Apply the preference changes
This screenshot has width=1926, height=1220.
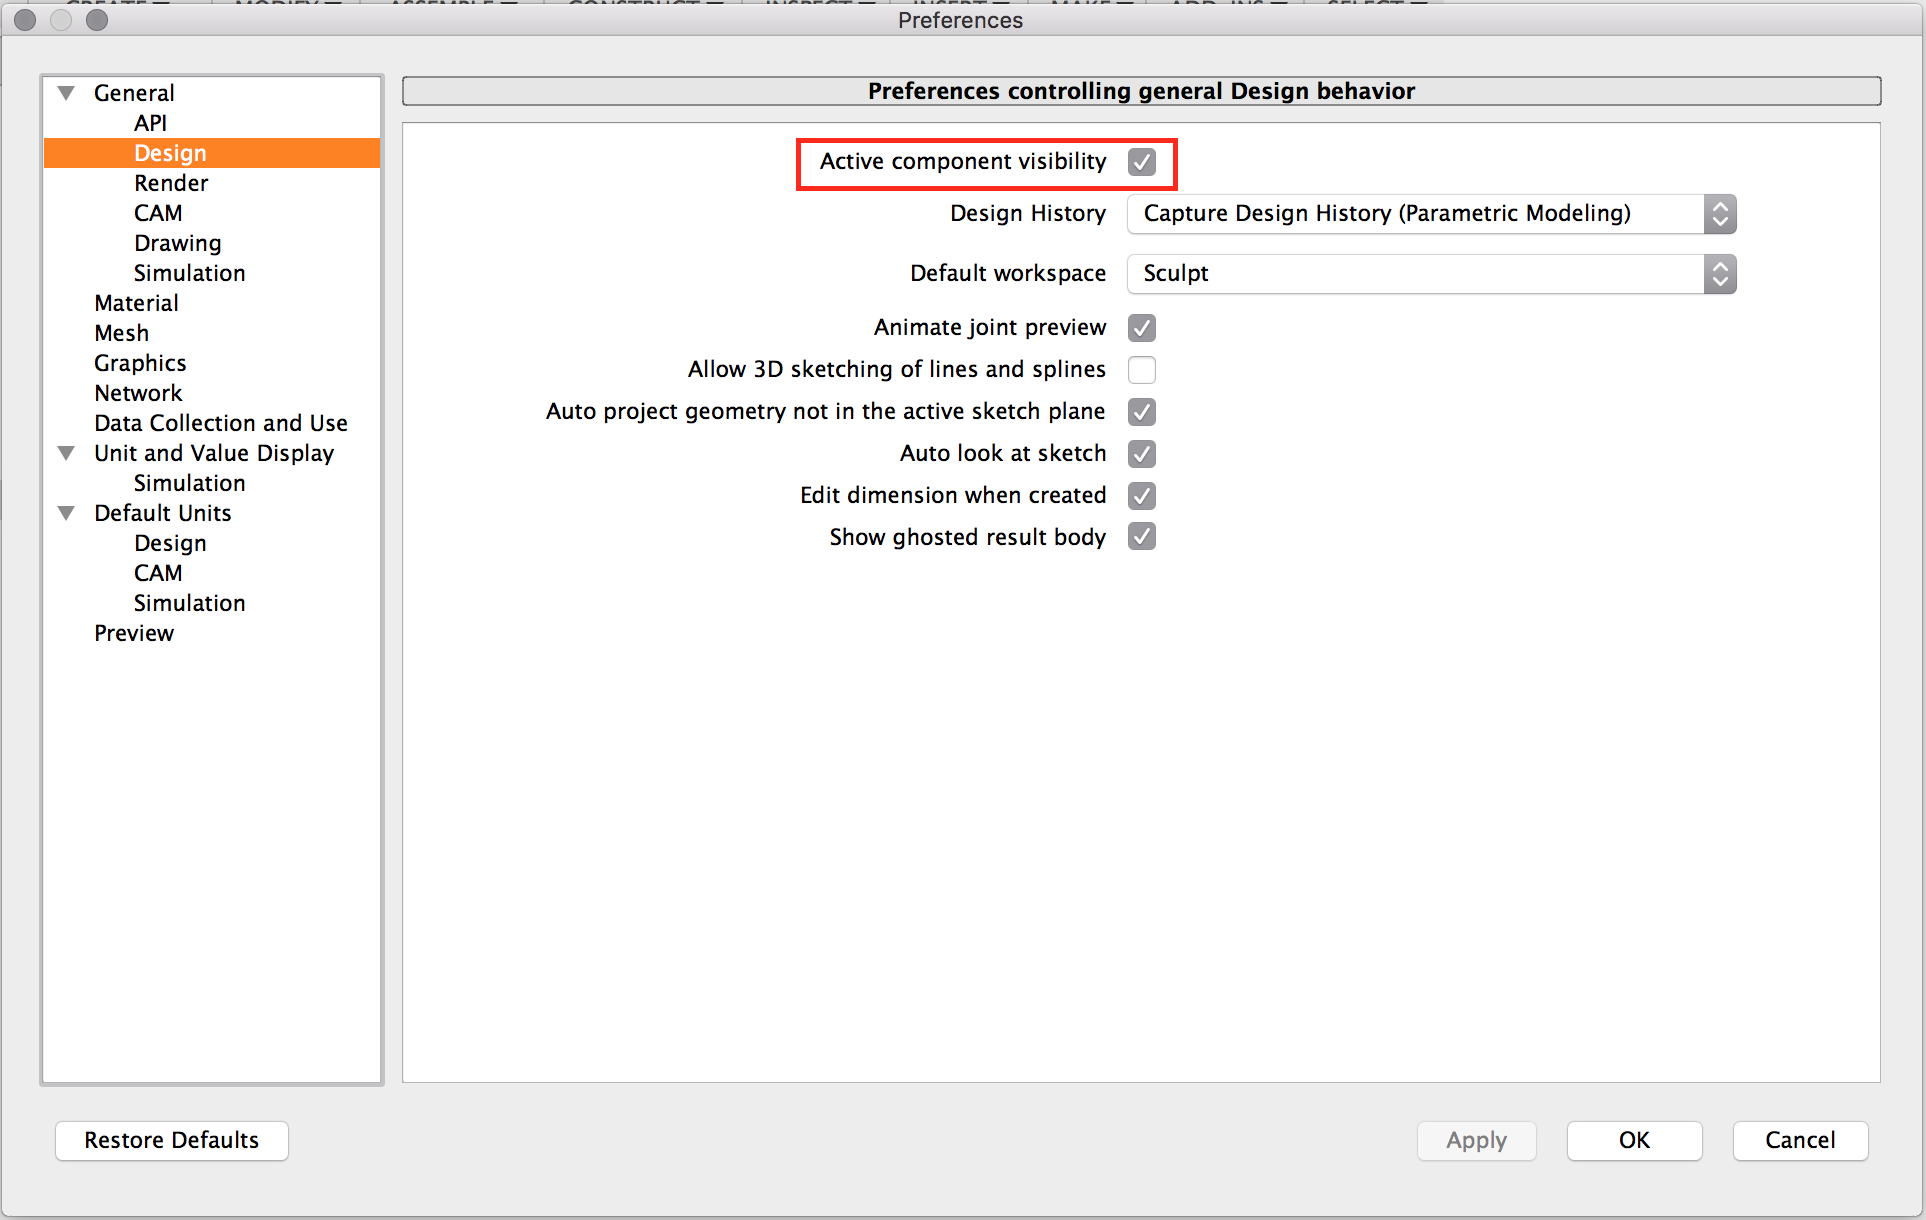(1476, 1140)
